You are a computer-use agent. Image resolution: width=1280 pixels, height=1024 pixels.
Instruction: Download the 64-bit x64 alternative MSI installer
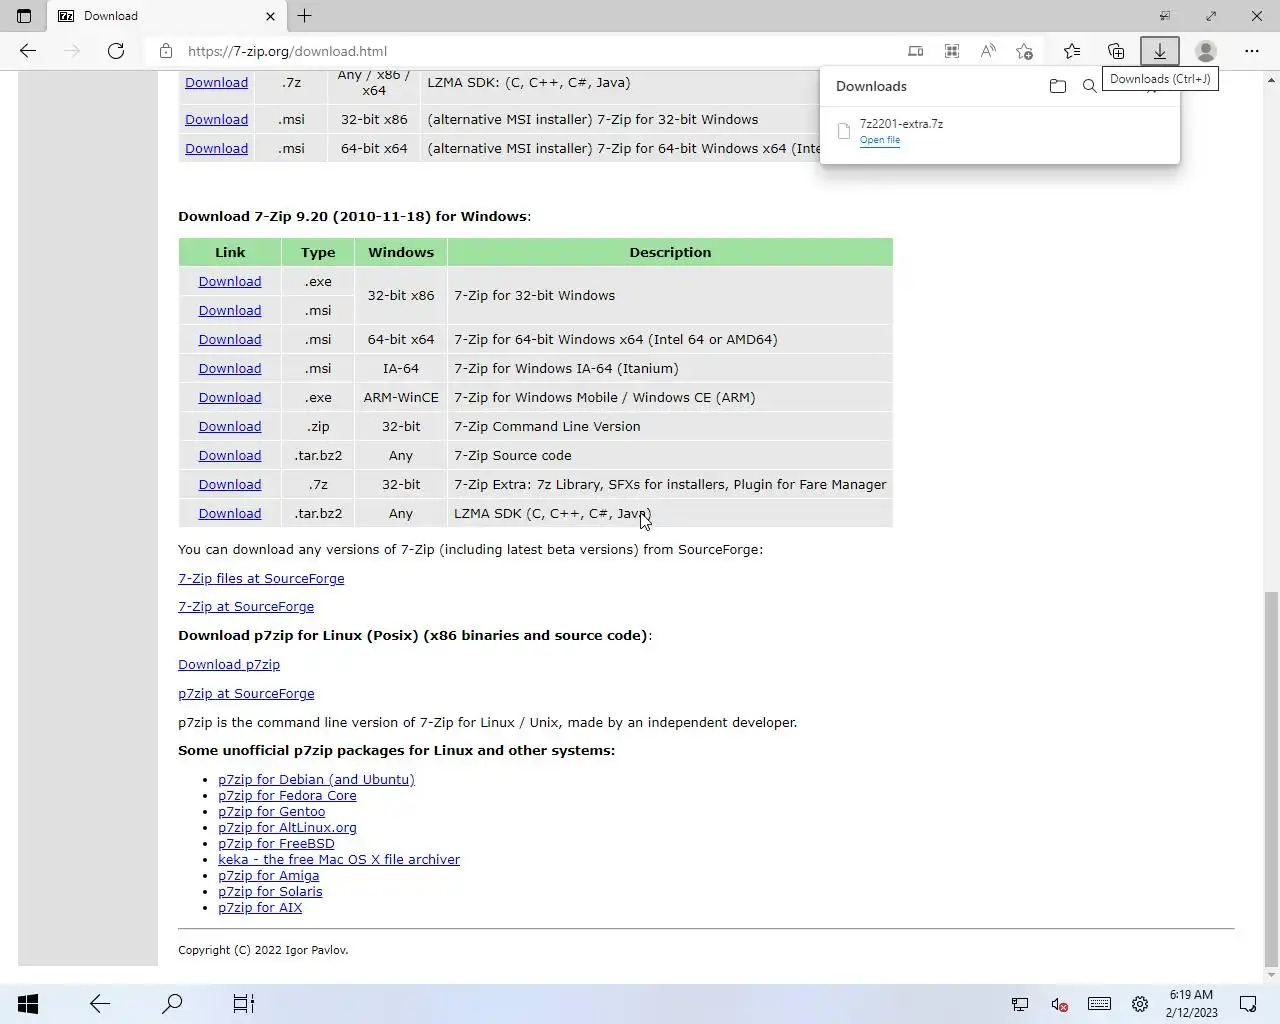[216, 148]
